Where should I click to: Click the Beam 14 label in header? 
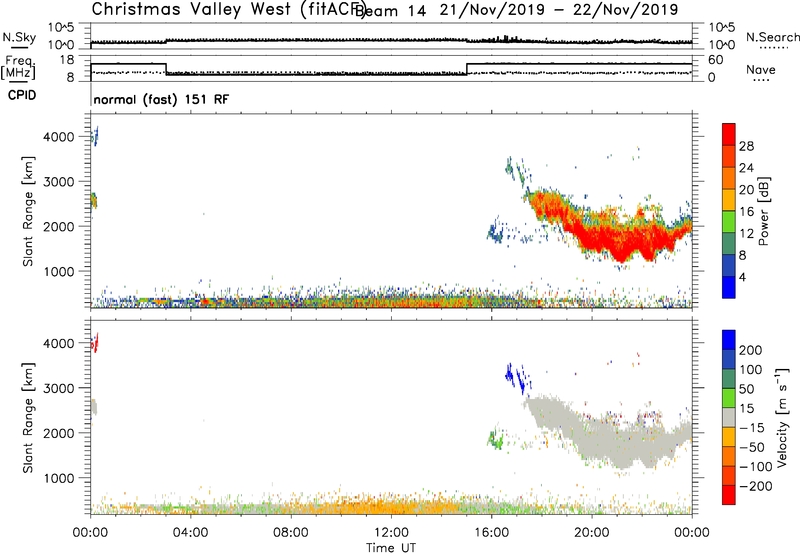390,10
